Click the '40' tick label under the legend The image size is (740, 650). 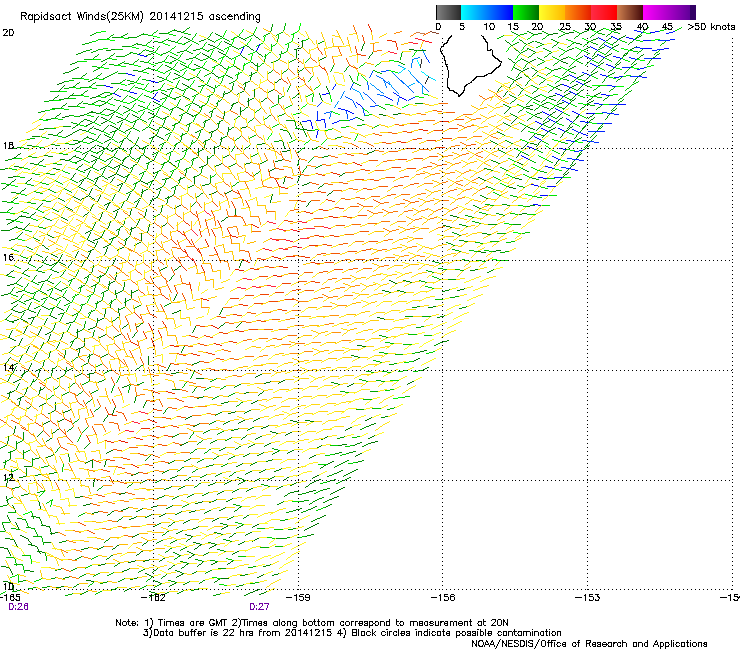coord(642,27)
